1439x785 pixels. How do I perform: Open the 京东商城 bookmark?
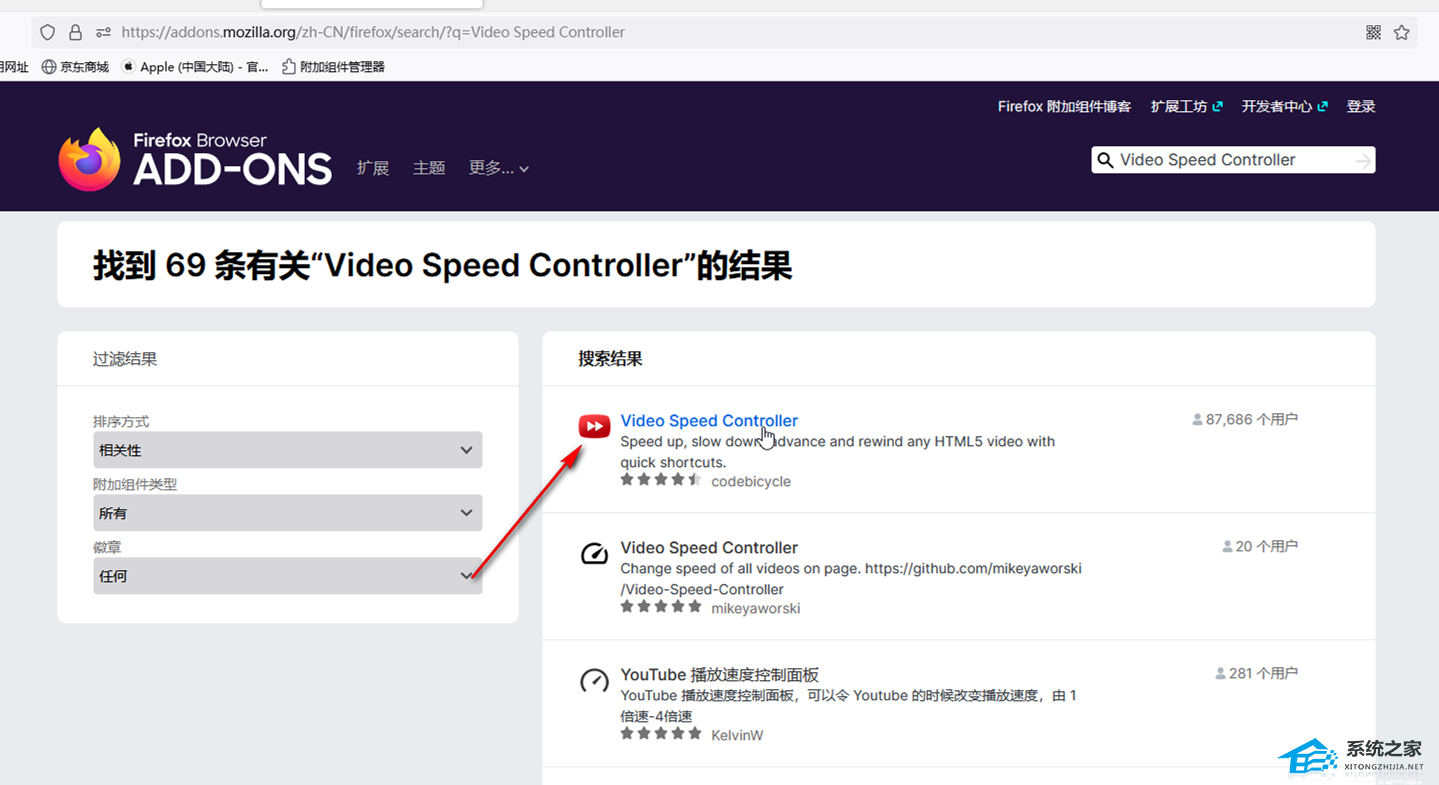coord(75,67)
